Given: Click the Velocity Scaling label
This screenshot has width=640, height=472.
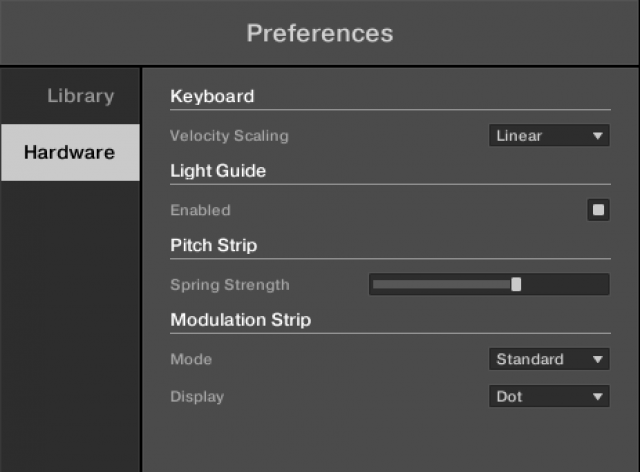Looking at the screenshot, I should coord(229,136).
